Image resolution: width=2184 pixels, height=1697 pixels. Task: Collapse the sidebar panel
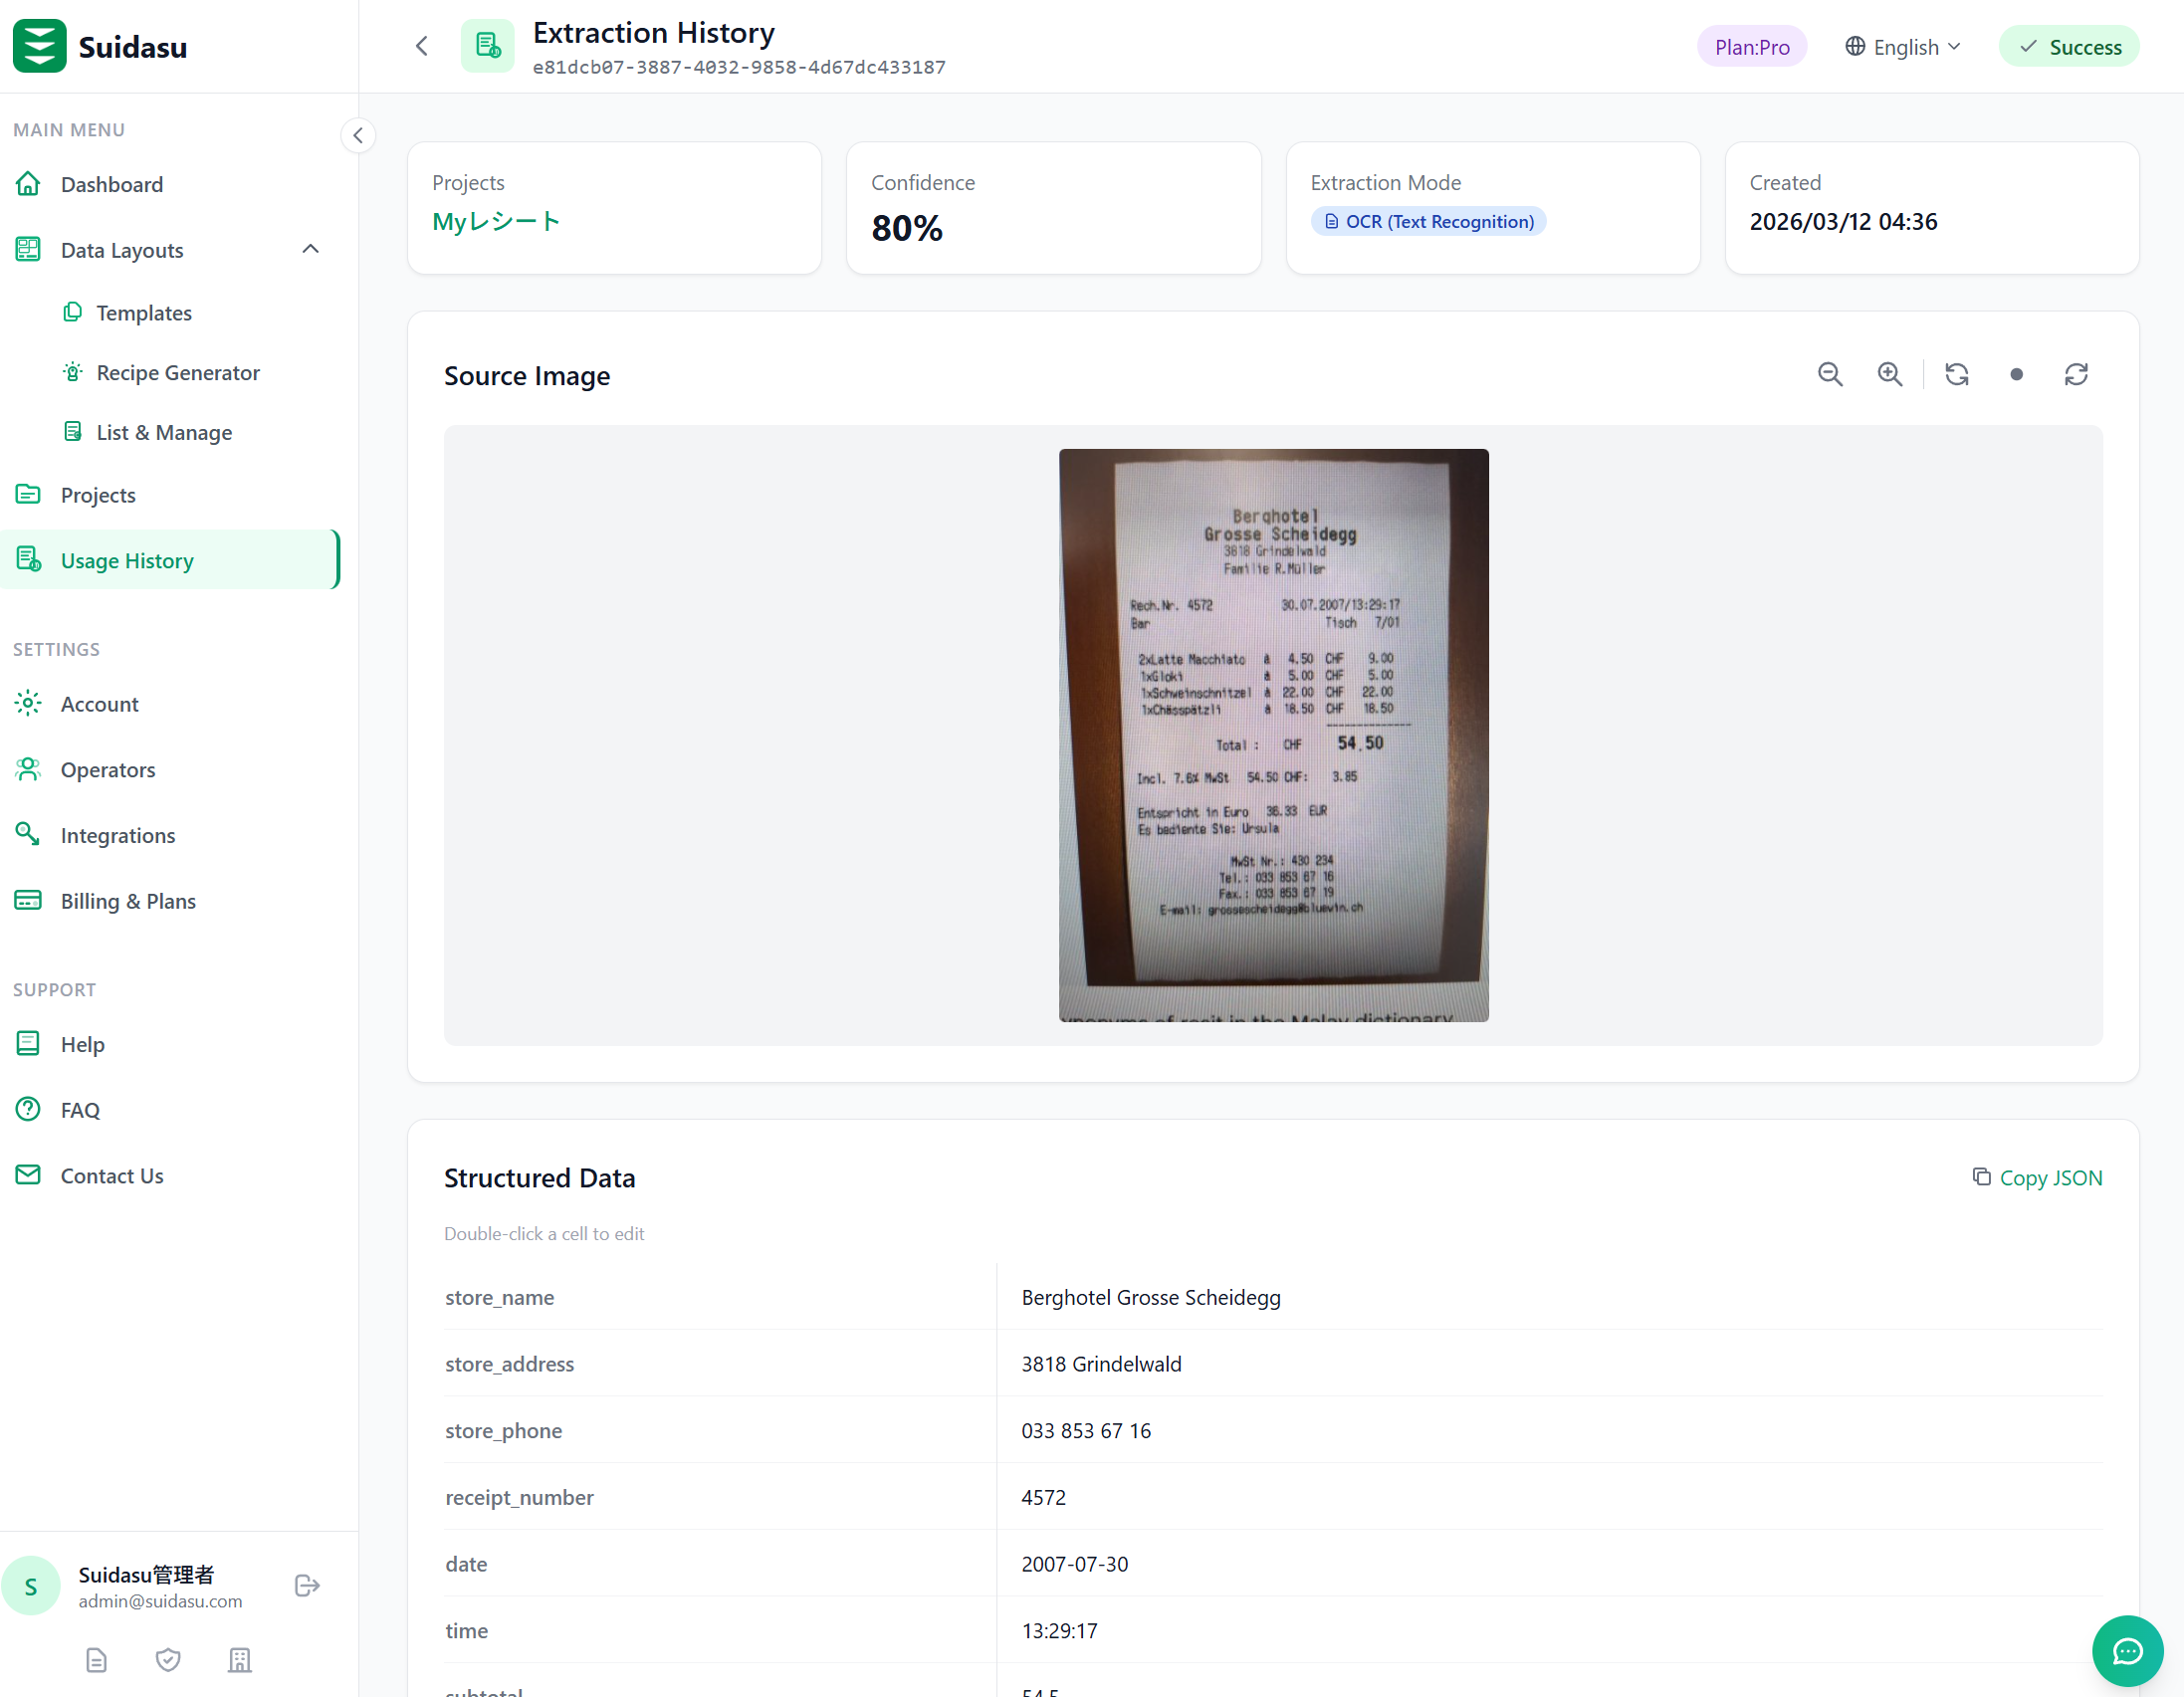[358, 135]
